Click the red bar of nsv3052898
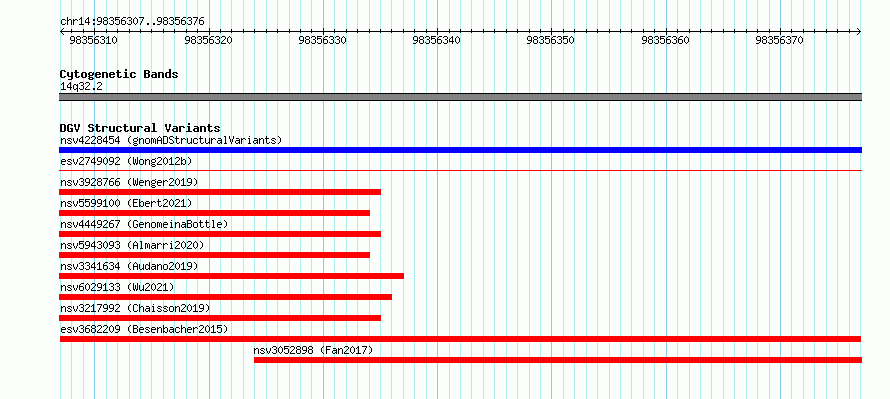890x399 pixels. [x=558, y=360]
